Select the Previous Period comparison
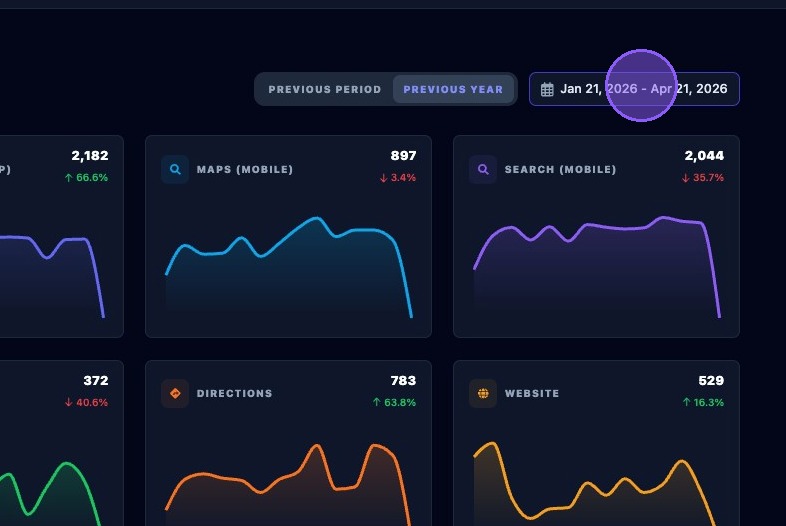The width and height of the screenshot is (786, 526). pos(324,89)
